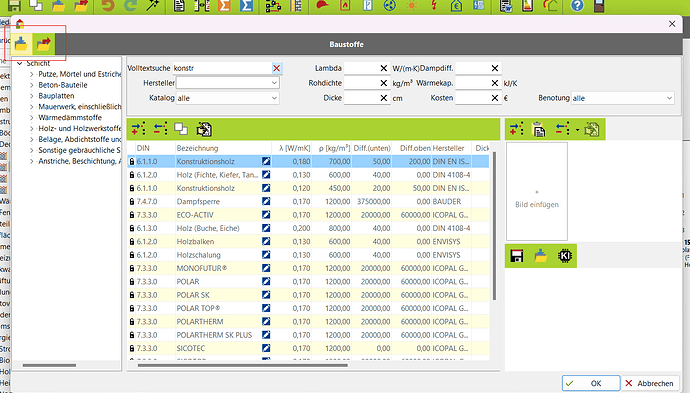The width and height of the screenshot is (690, 393).
Task: Click the euro house icon in main toolbar
Action: 456,6
